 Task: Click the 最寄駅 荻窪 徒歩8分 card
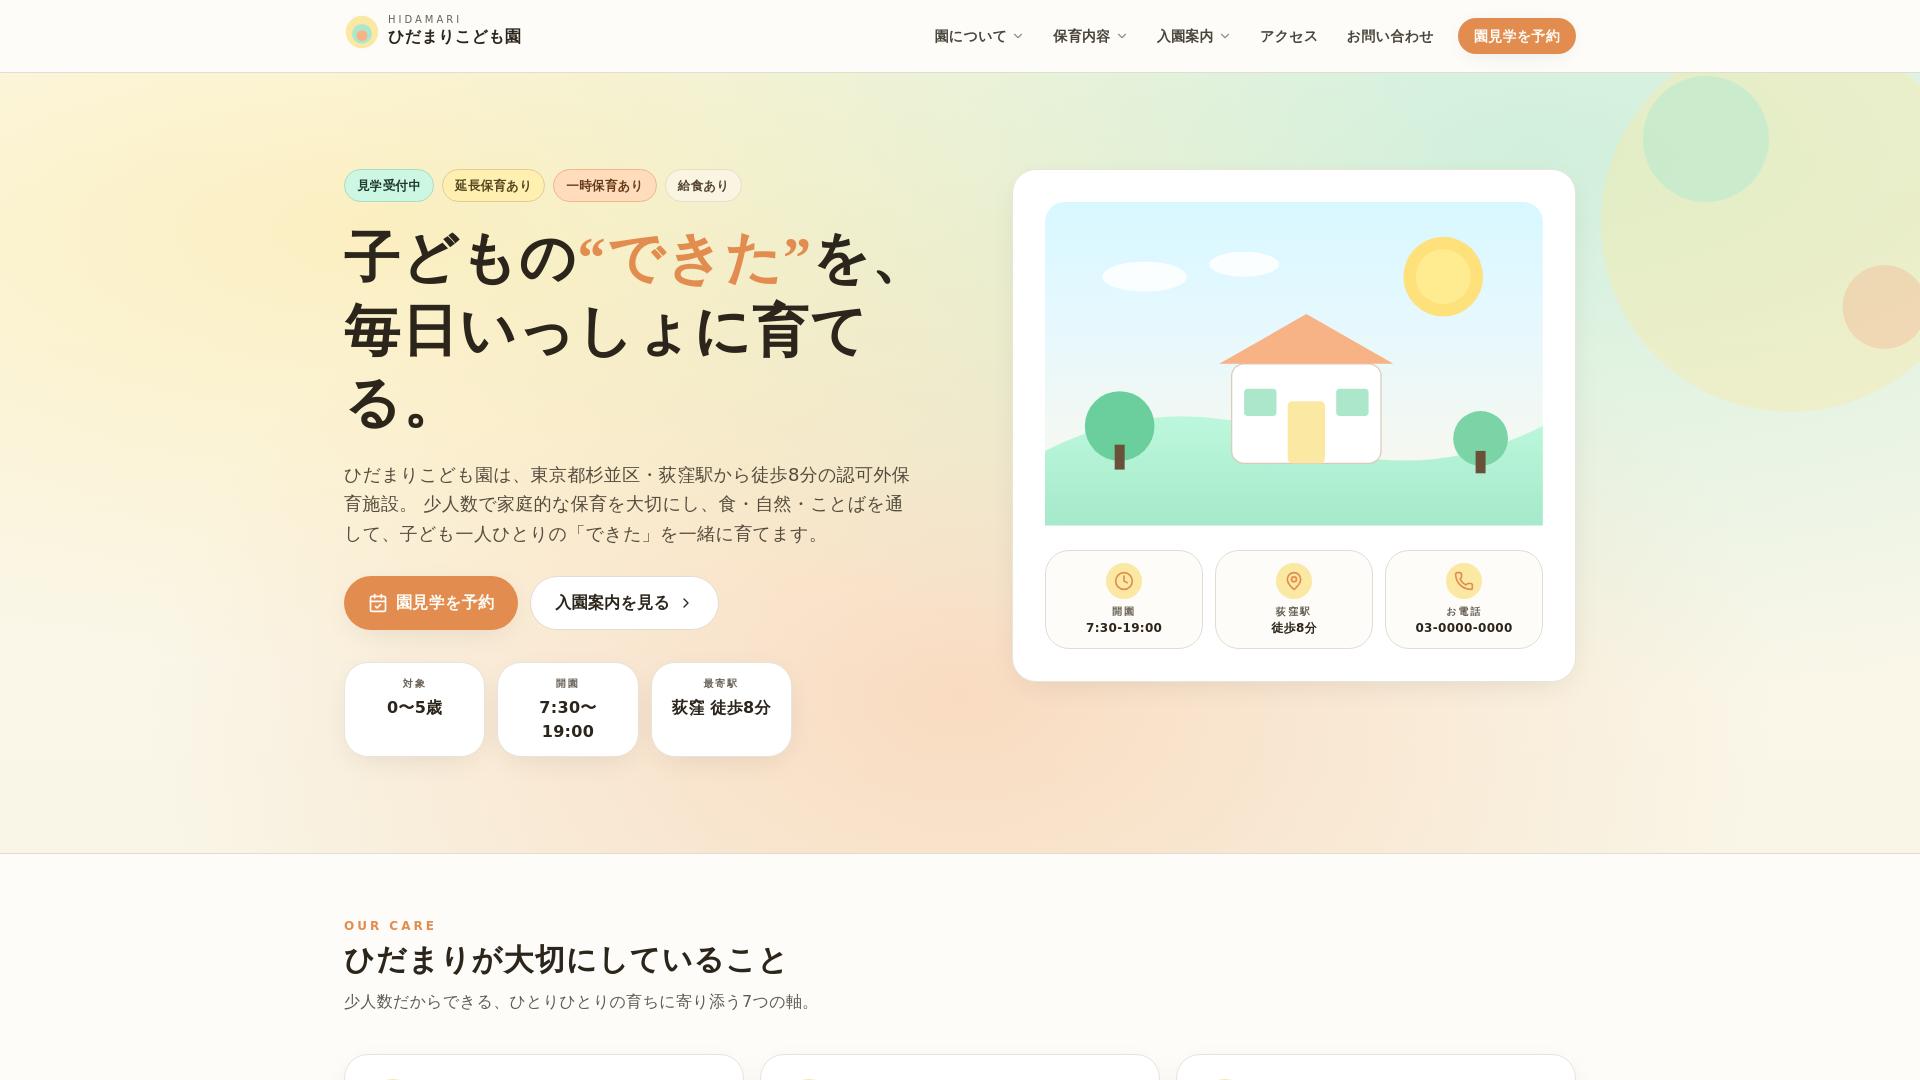[721, 709]
